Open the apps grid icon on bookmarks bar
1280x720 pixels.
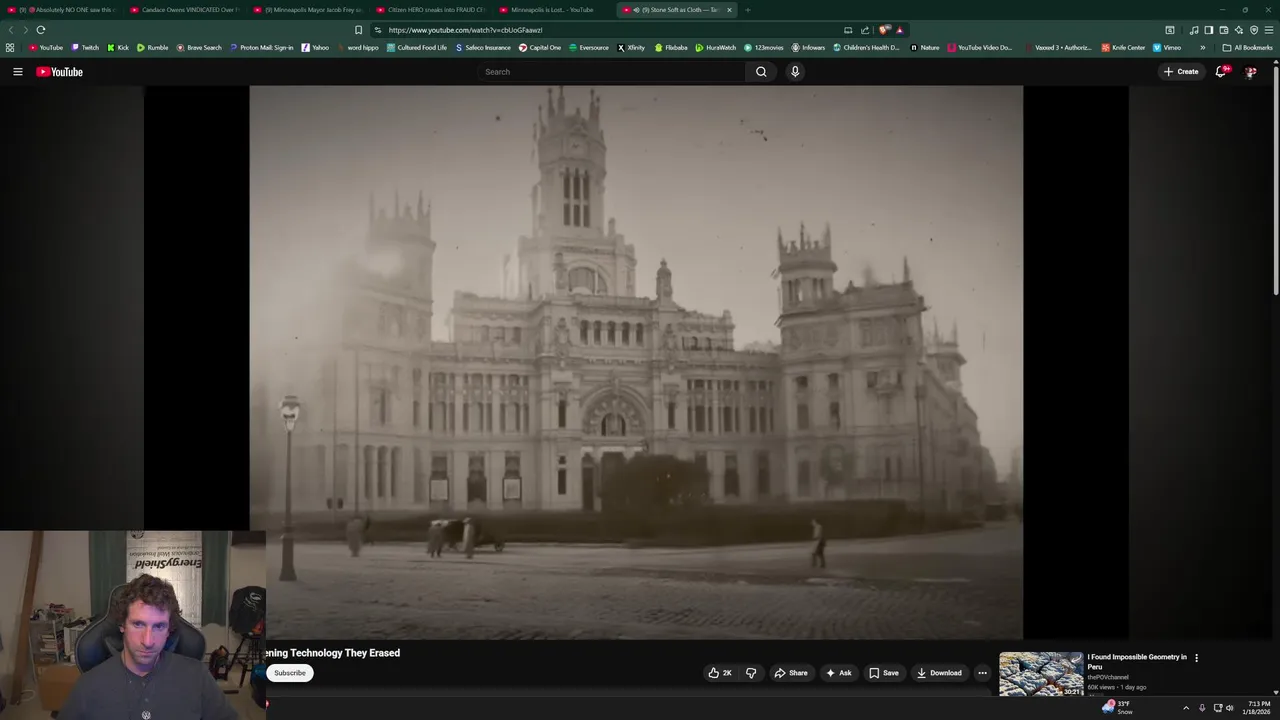(10, 47)
